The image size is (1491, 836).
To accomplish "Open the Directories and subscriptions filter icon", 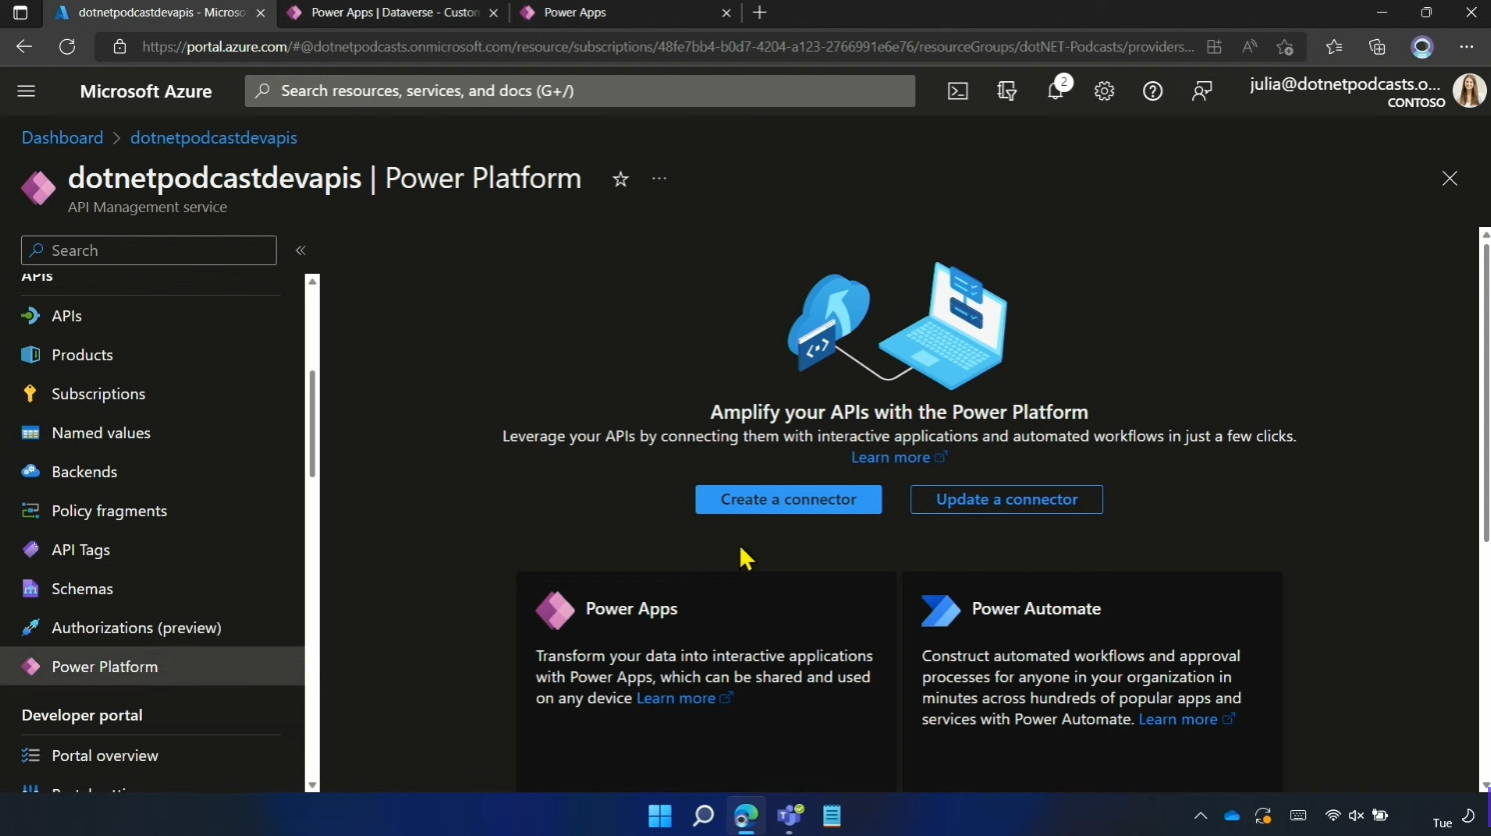I will click(x=1006, y=91).
